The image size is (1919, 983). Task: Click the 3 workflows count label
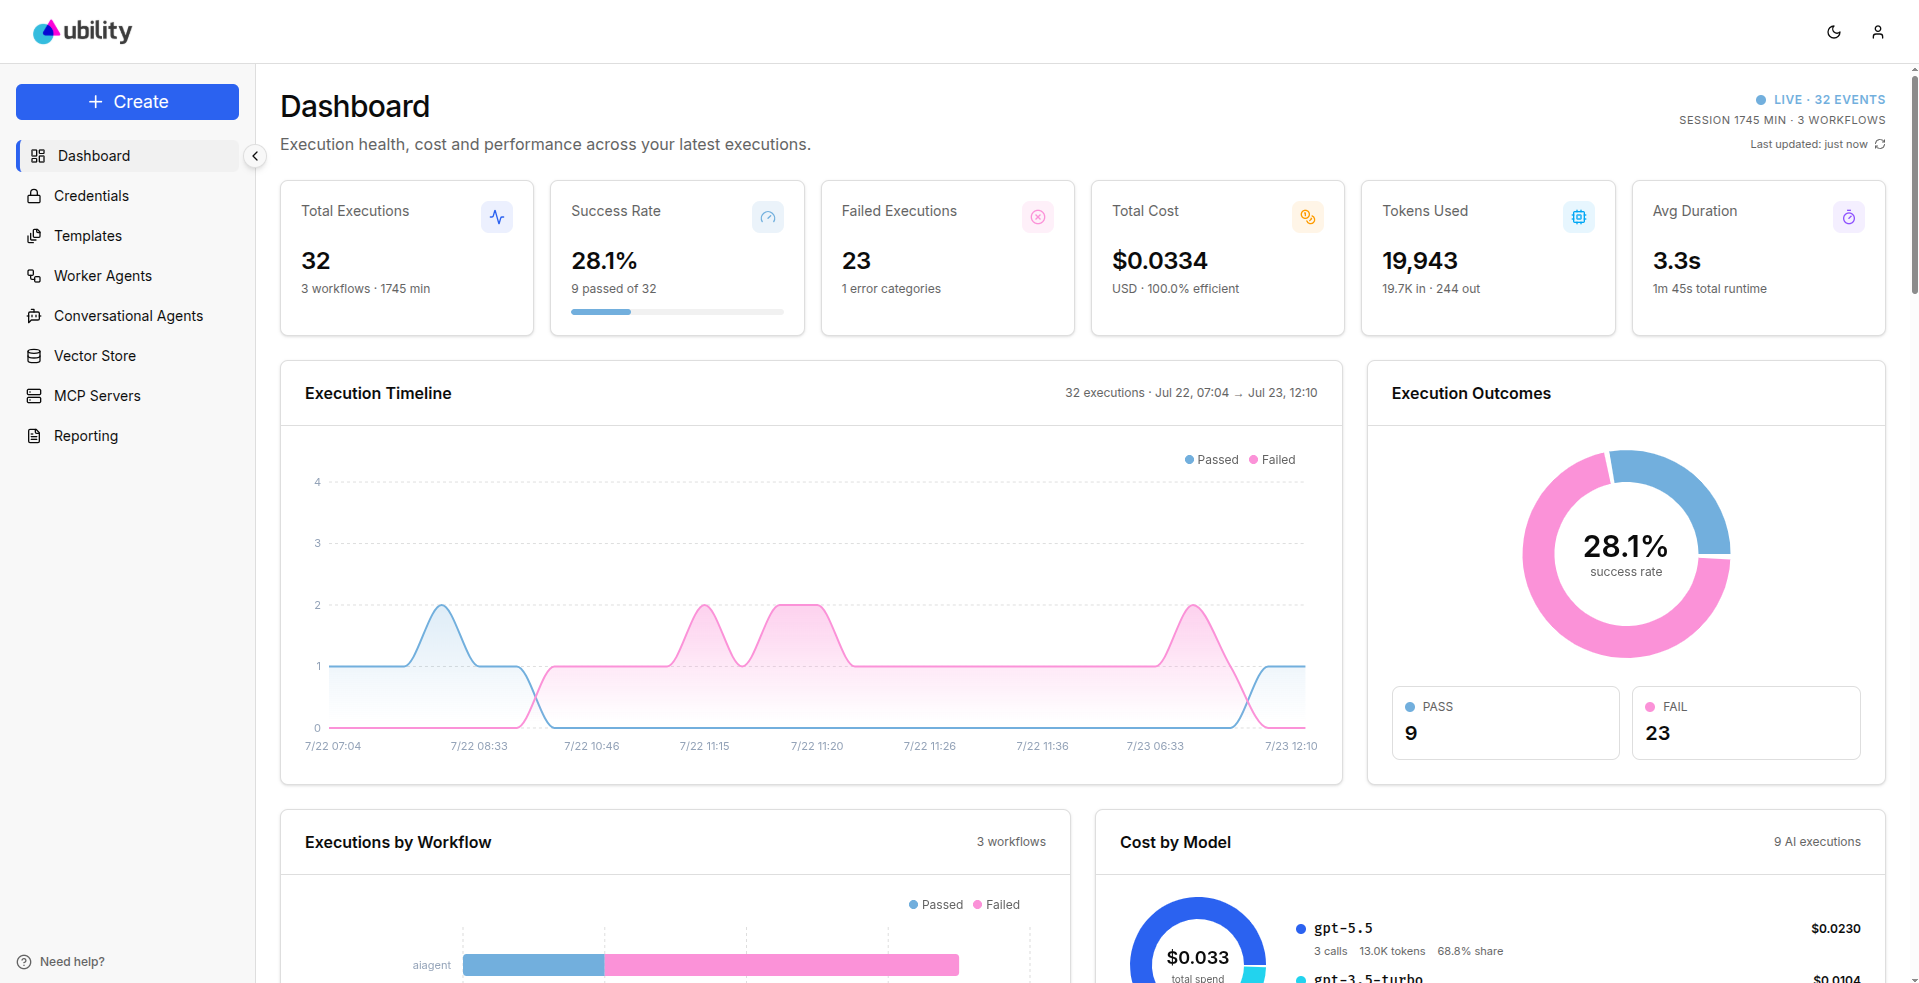point(1011,842)
